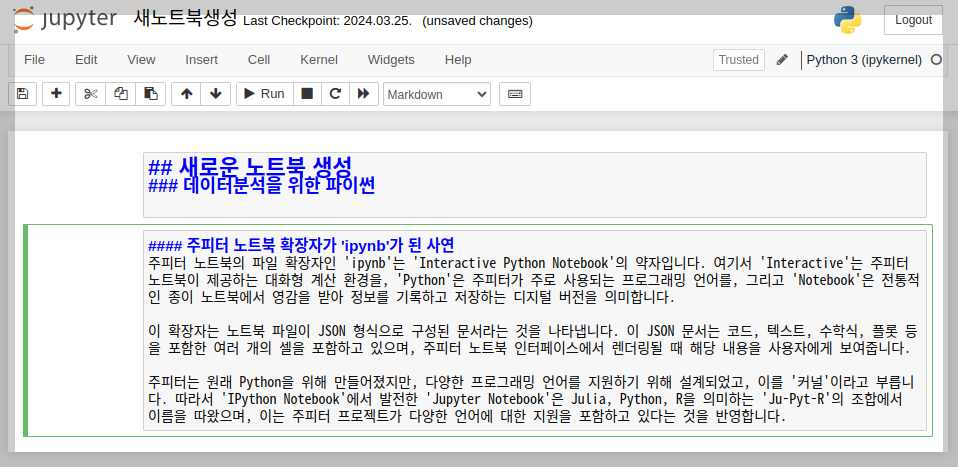
Task: Open the View menu
Action: coord(141,60)
